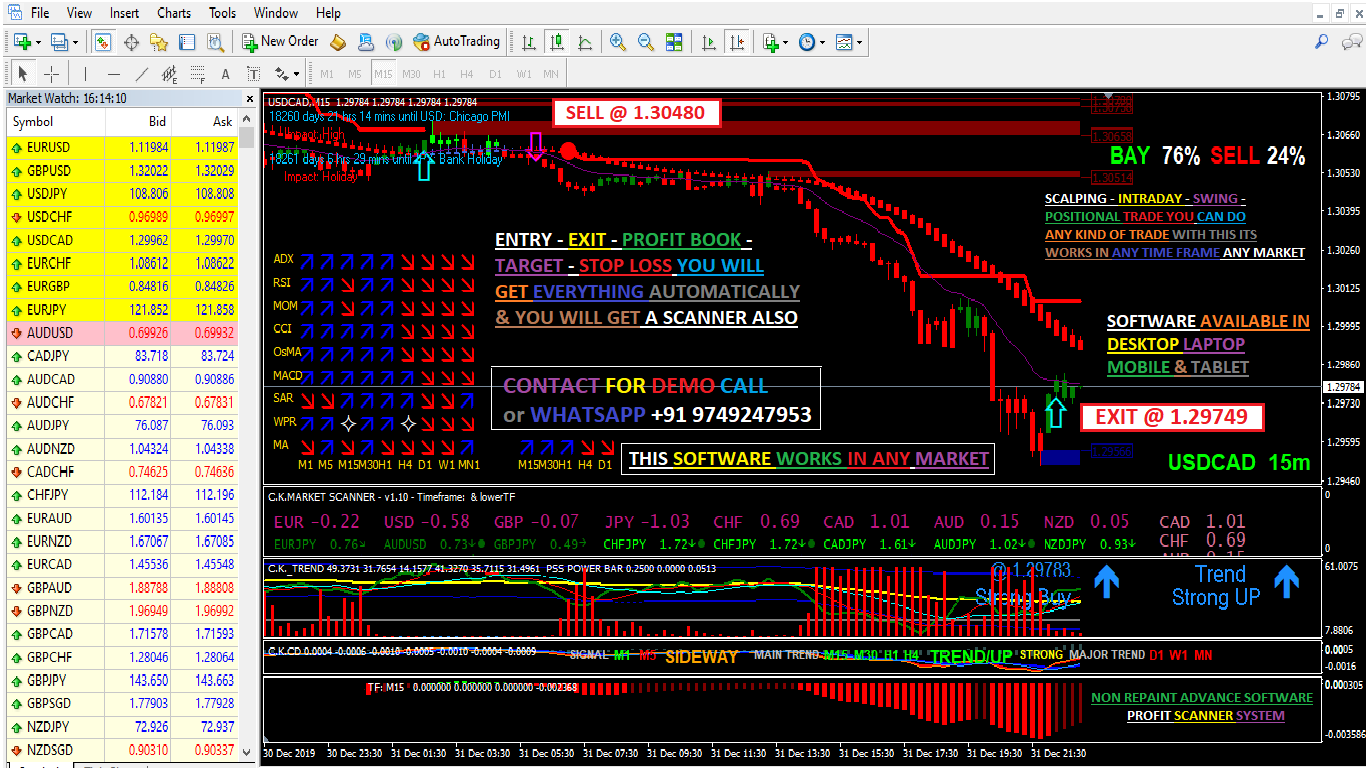Switch chart to Candlesticks type
1366x768 pixels.
tap(557, 42)
